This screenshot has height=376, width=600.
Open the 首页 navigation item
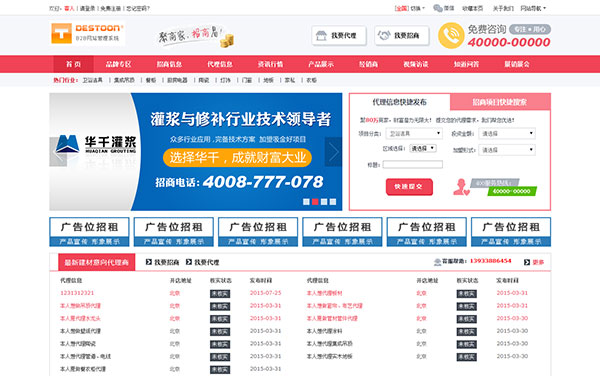[73, 64]
